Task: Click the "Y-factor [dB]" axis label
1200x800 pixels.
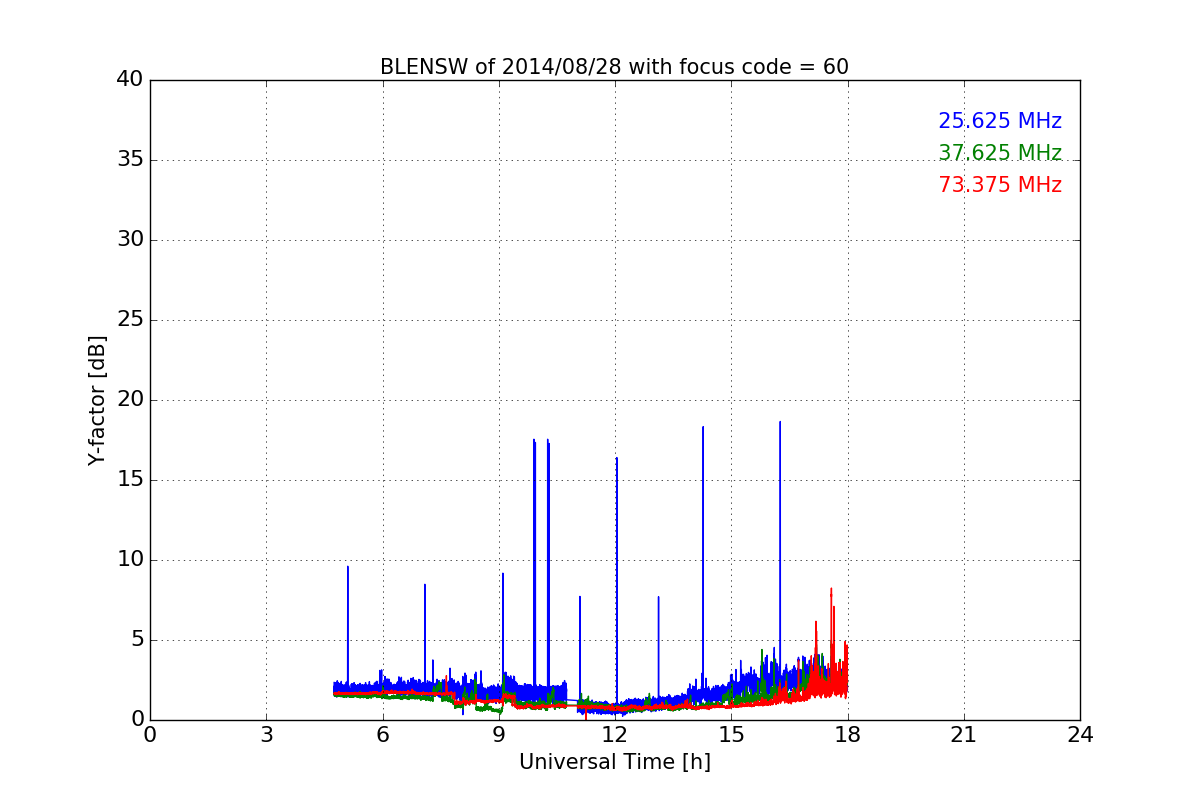Action: 97,400
